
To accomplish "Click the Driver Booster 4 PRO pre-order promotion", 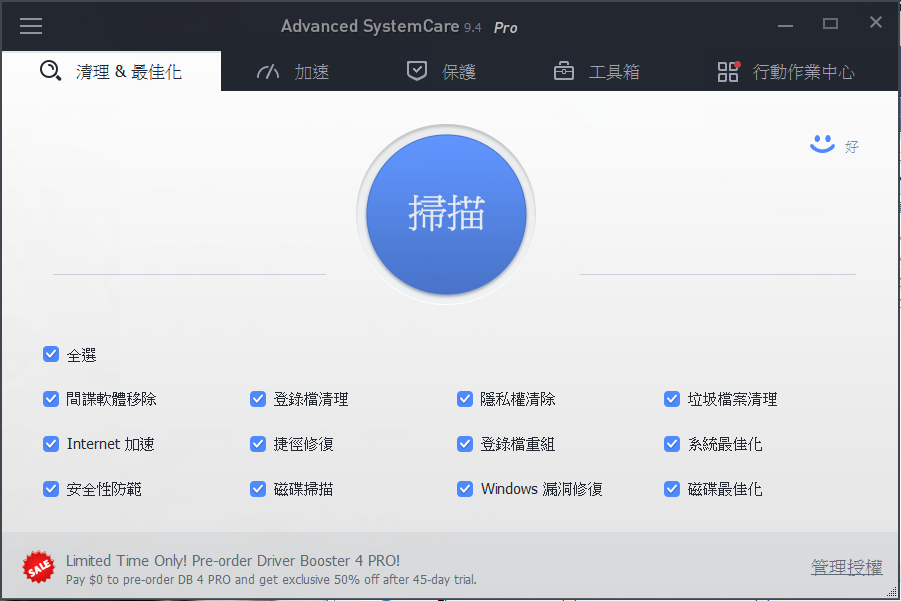I will pyautogui.click(x=271, y=569).
